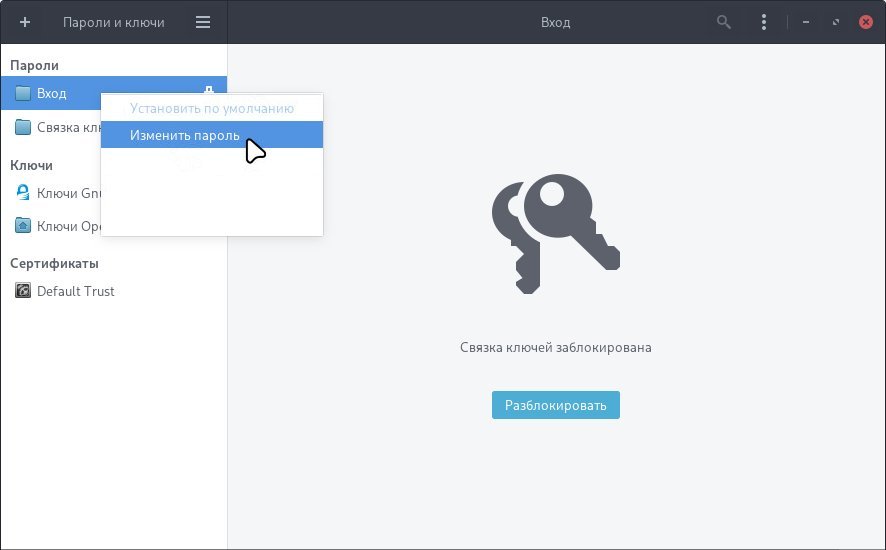Click the Связка ключей заблокирована message

tap(555, 347)
